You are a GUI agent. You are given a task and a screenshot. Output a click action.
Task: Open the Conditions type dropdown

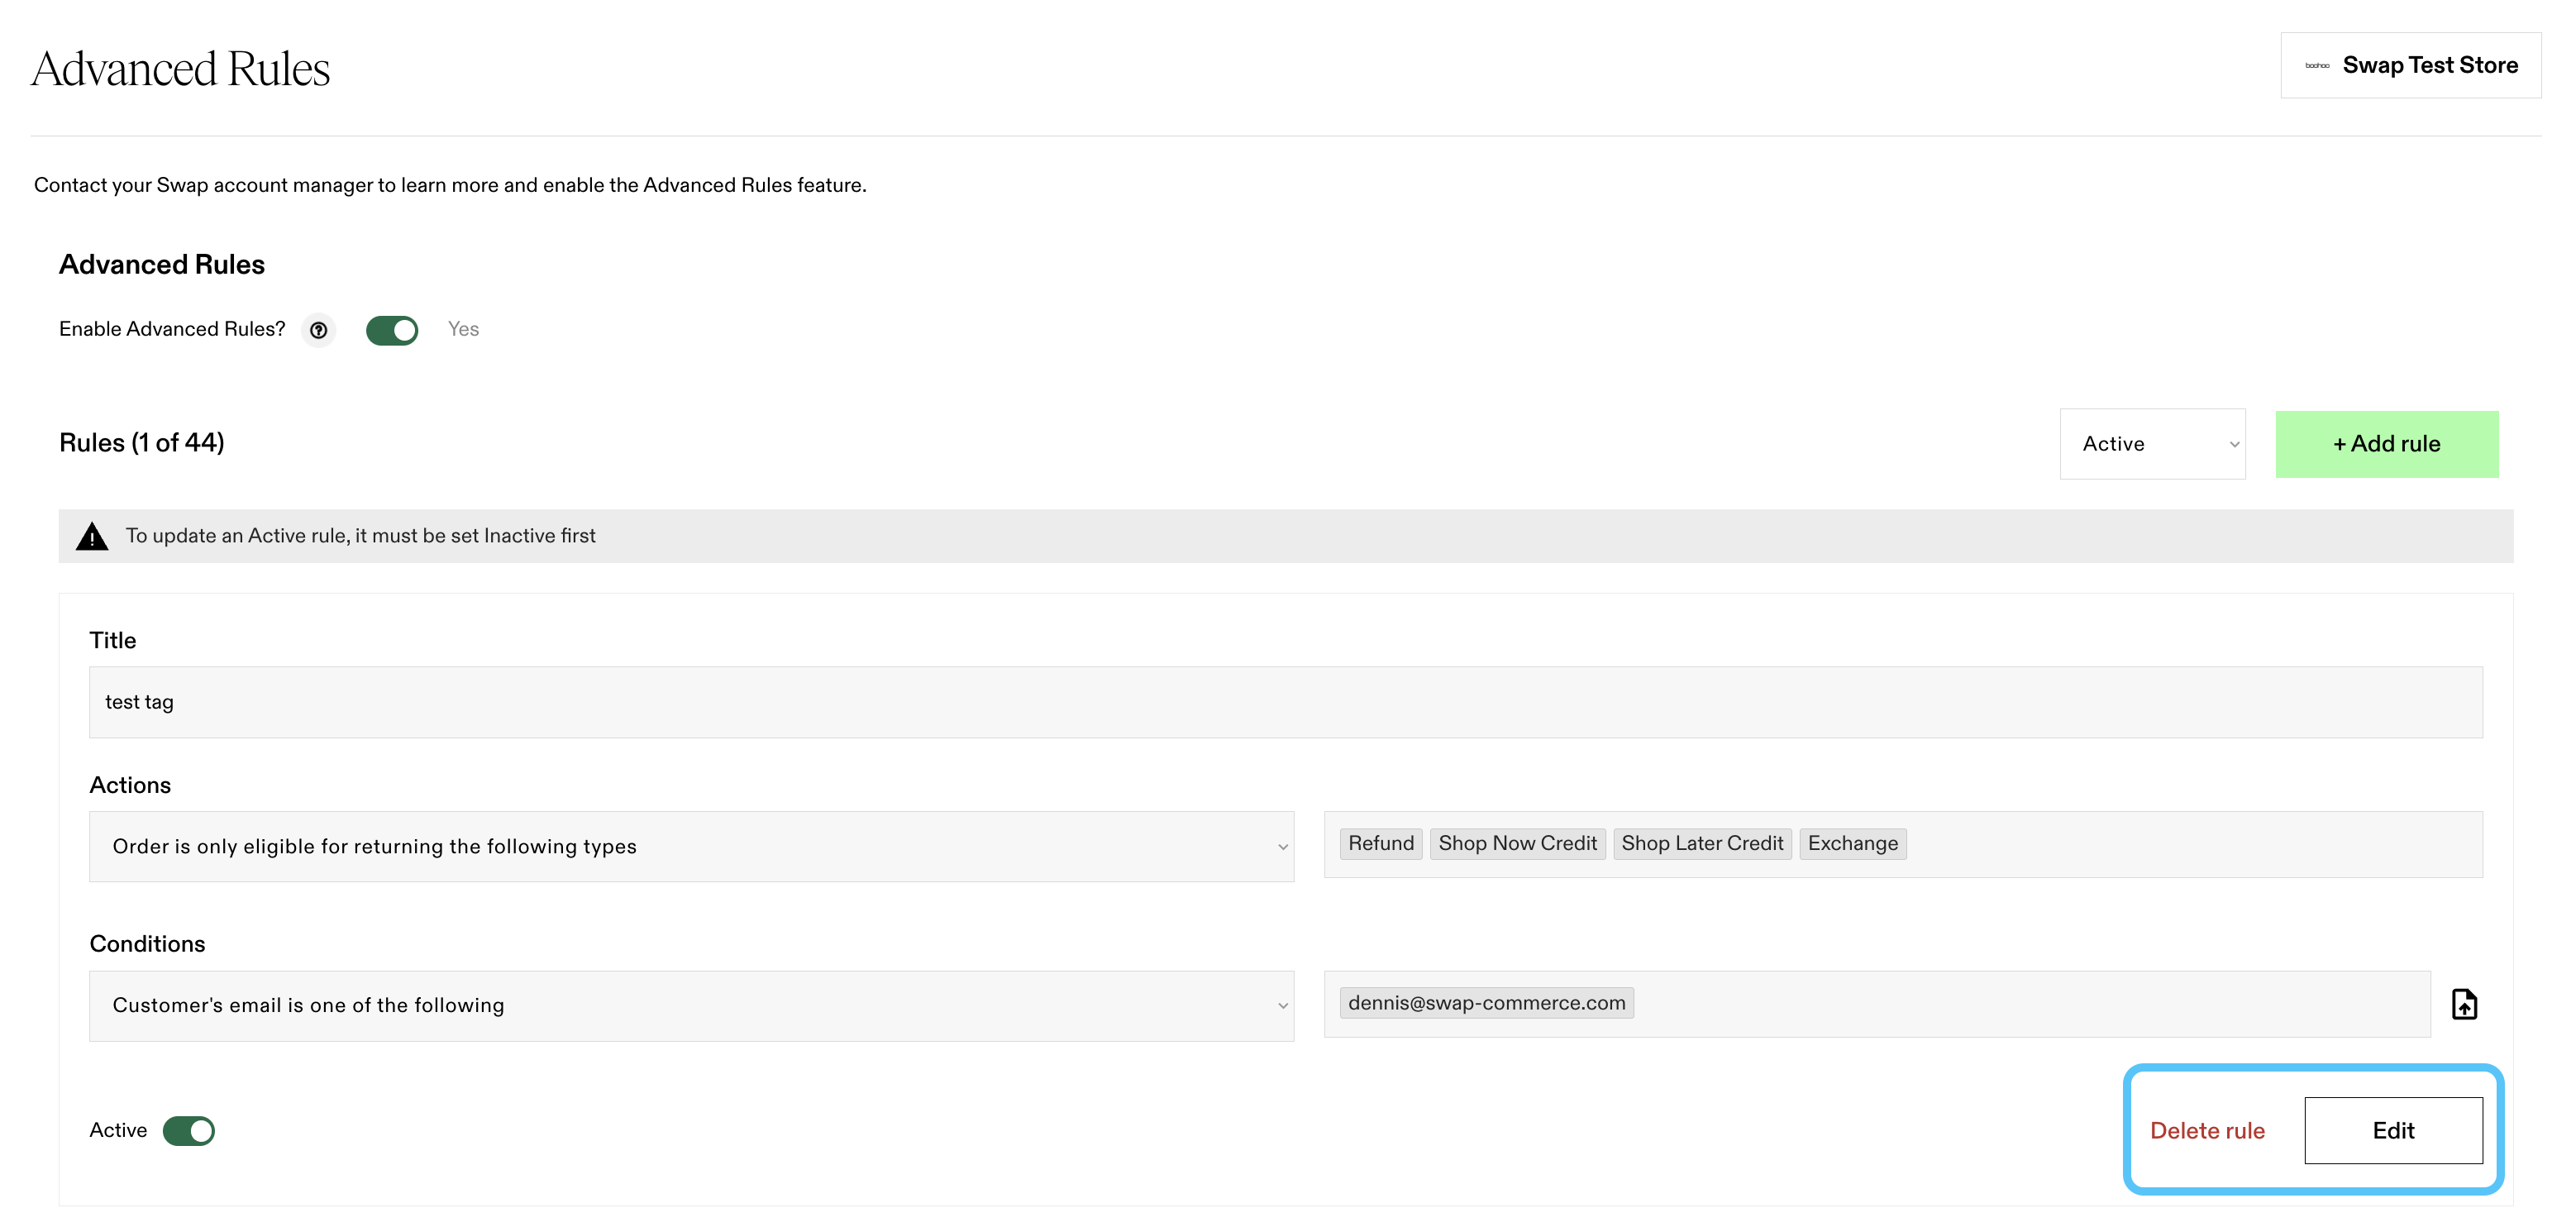(x=691, y=1005)
